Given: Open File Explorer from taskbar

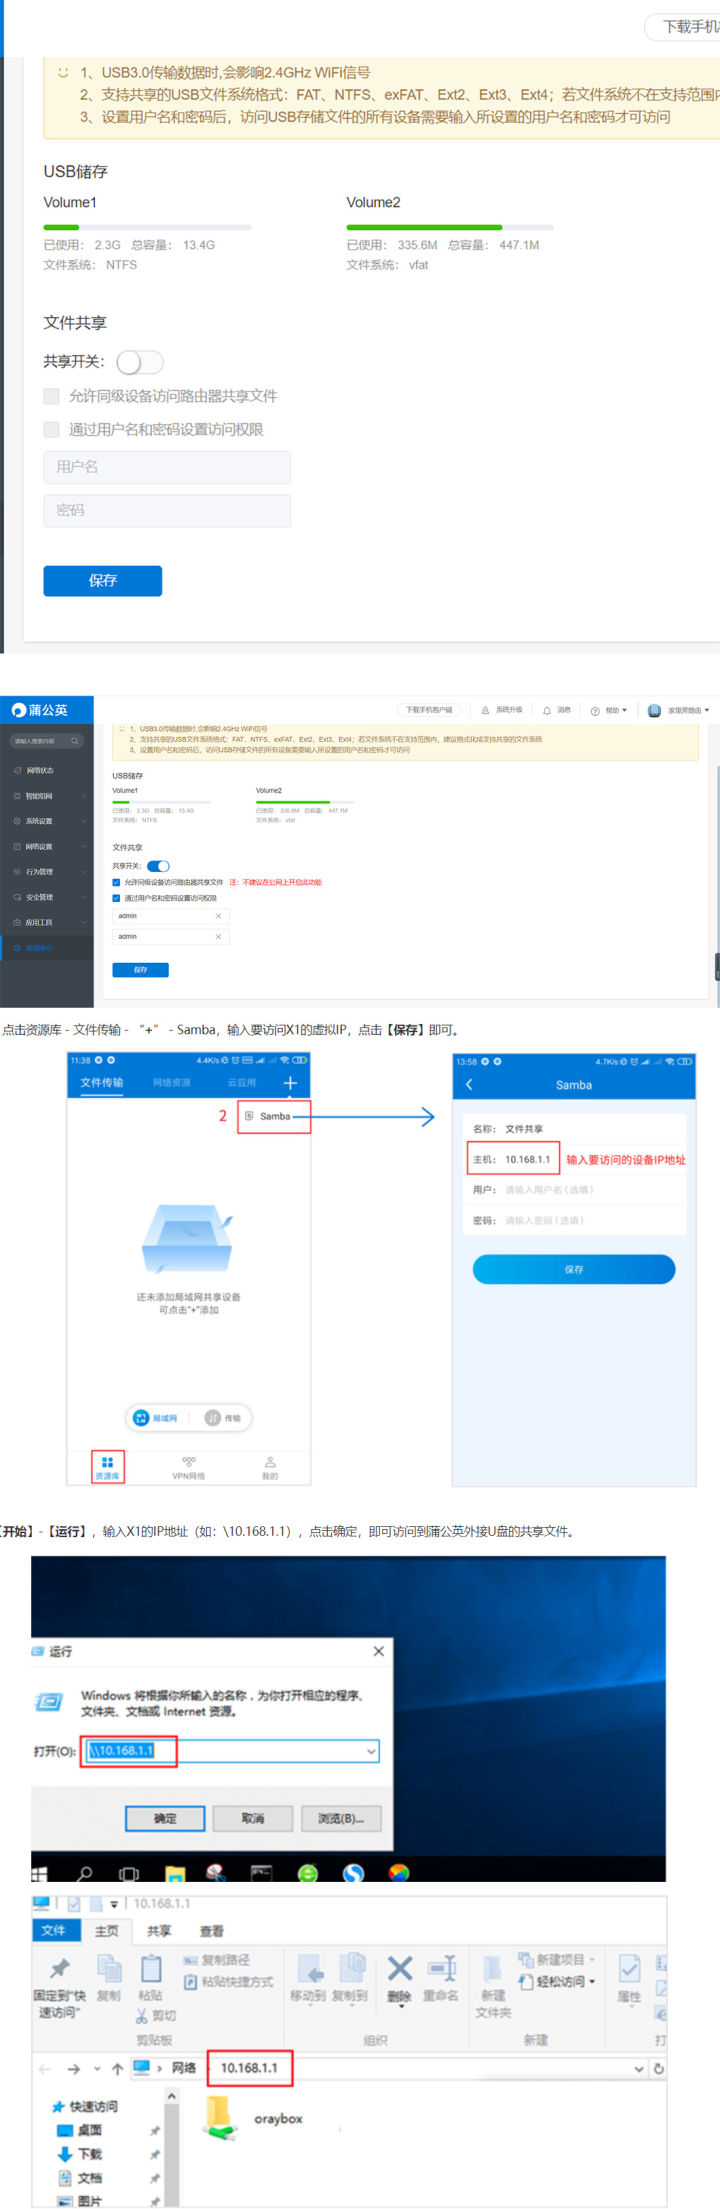Looking at the screenshot, I should click(175, 1873).
